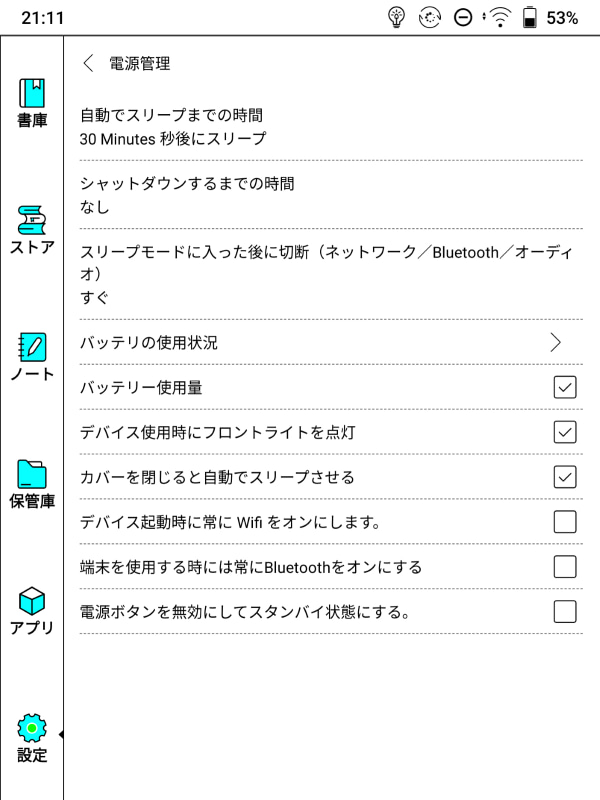Uncheck バッテリー使用量 checkbox

click(567, 386)
